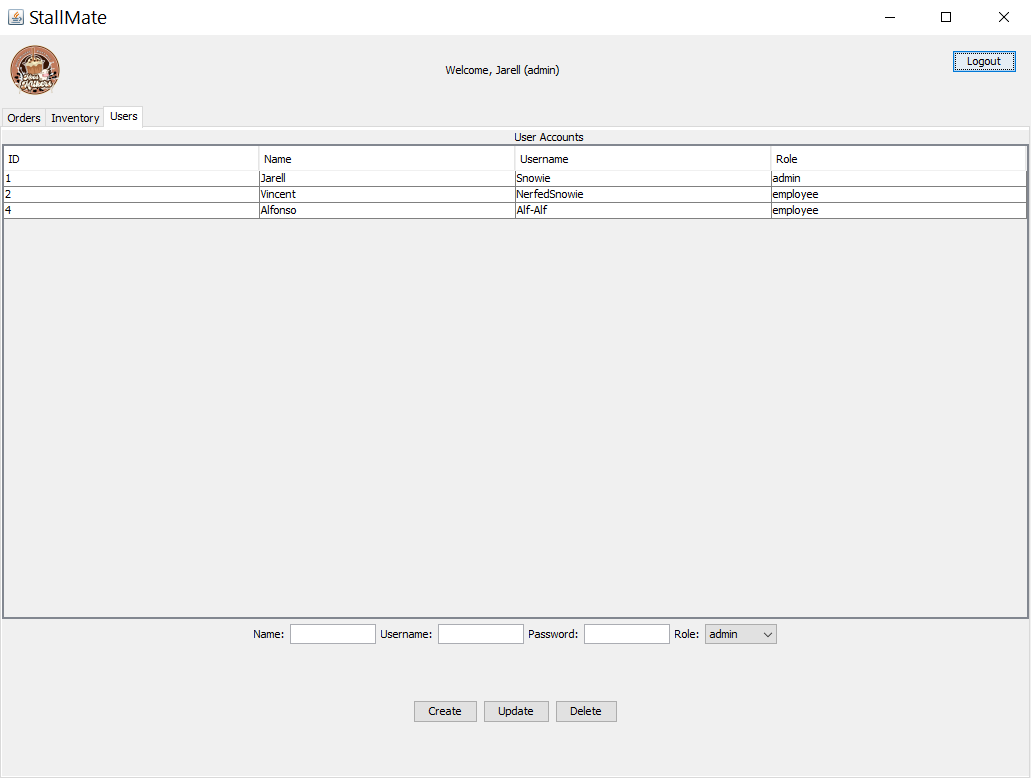Viewport: 1031px width, 778px height.
Task: Focus the Name input field
Action: [x=333, y=634]
